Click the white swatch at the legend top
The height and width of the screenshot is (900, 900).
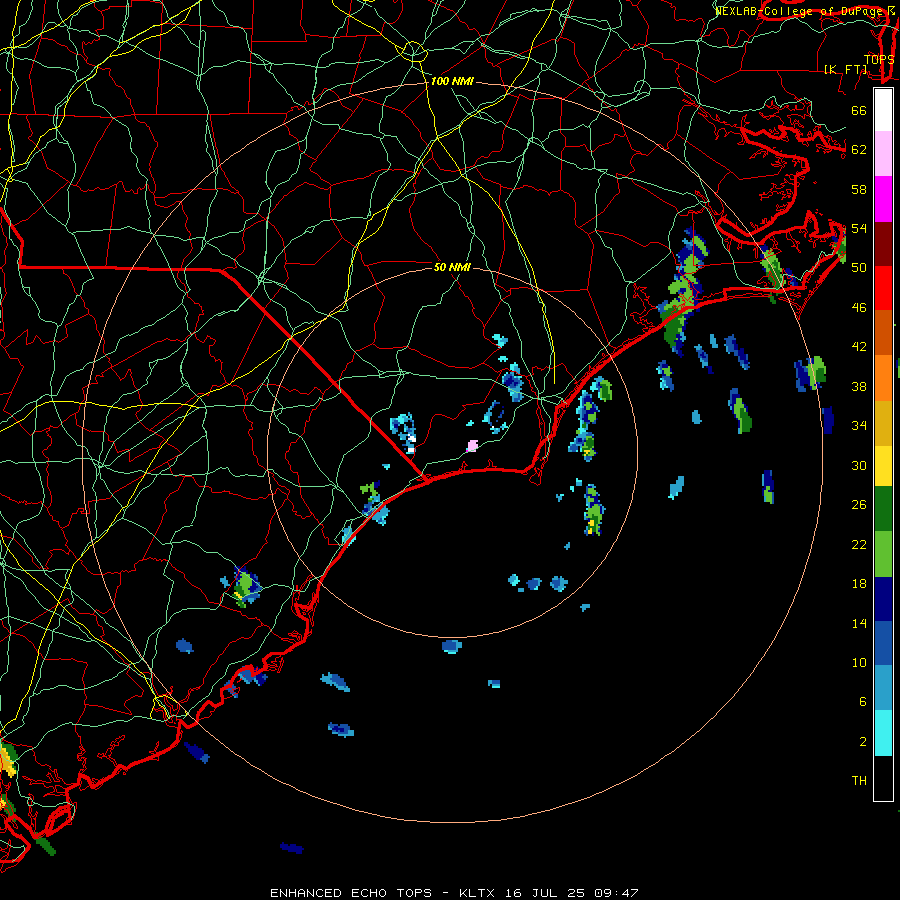click(x=883, y=110)
